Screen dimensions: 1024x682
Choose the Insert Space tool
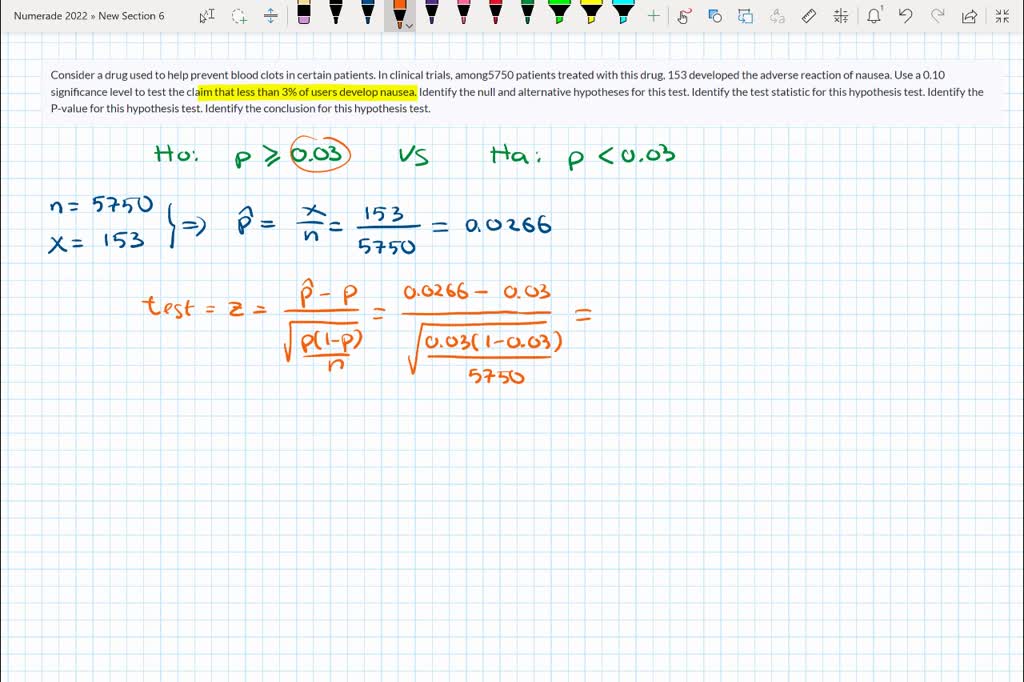(270, 16)
